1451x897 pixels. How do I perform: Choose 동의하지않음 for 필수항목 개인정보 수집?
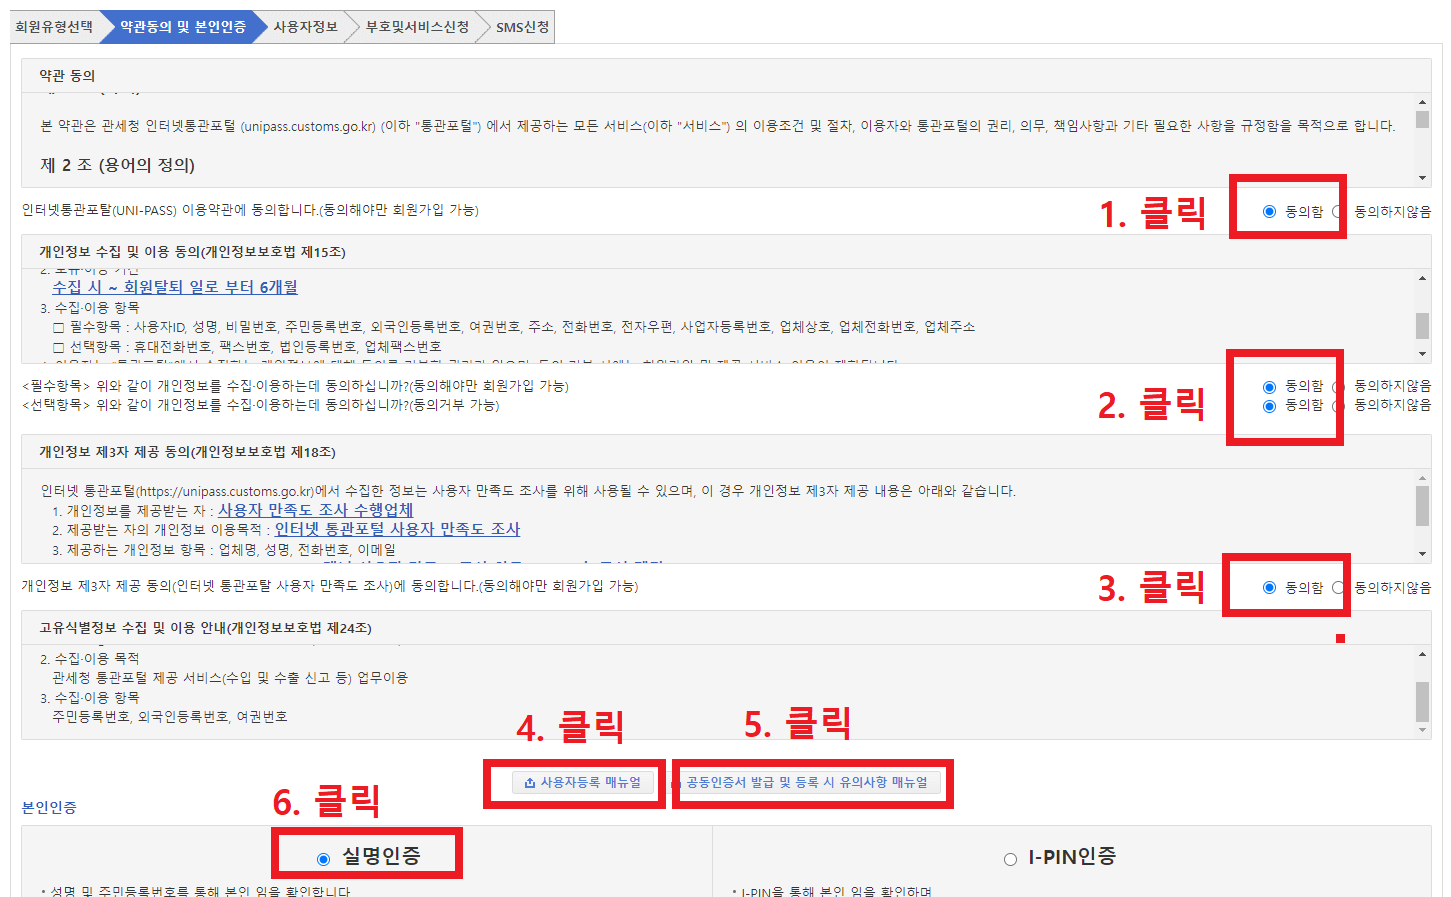(1338, 386)
